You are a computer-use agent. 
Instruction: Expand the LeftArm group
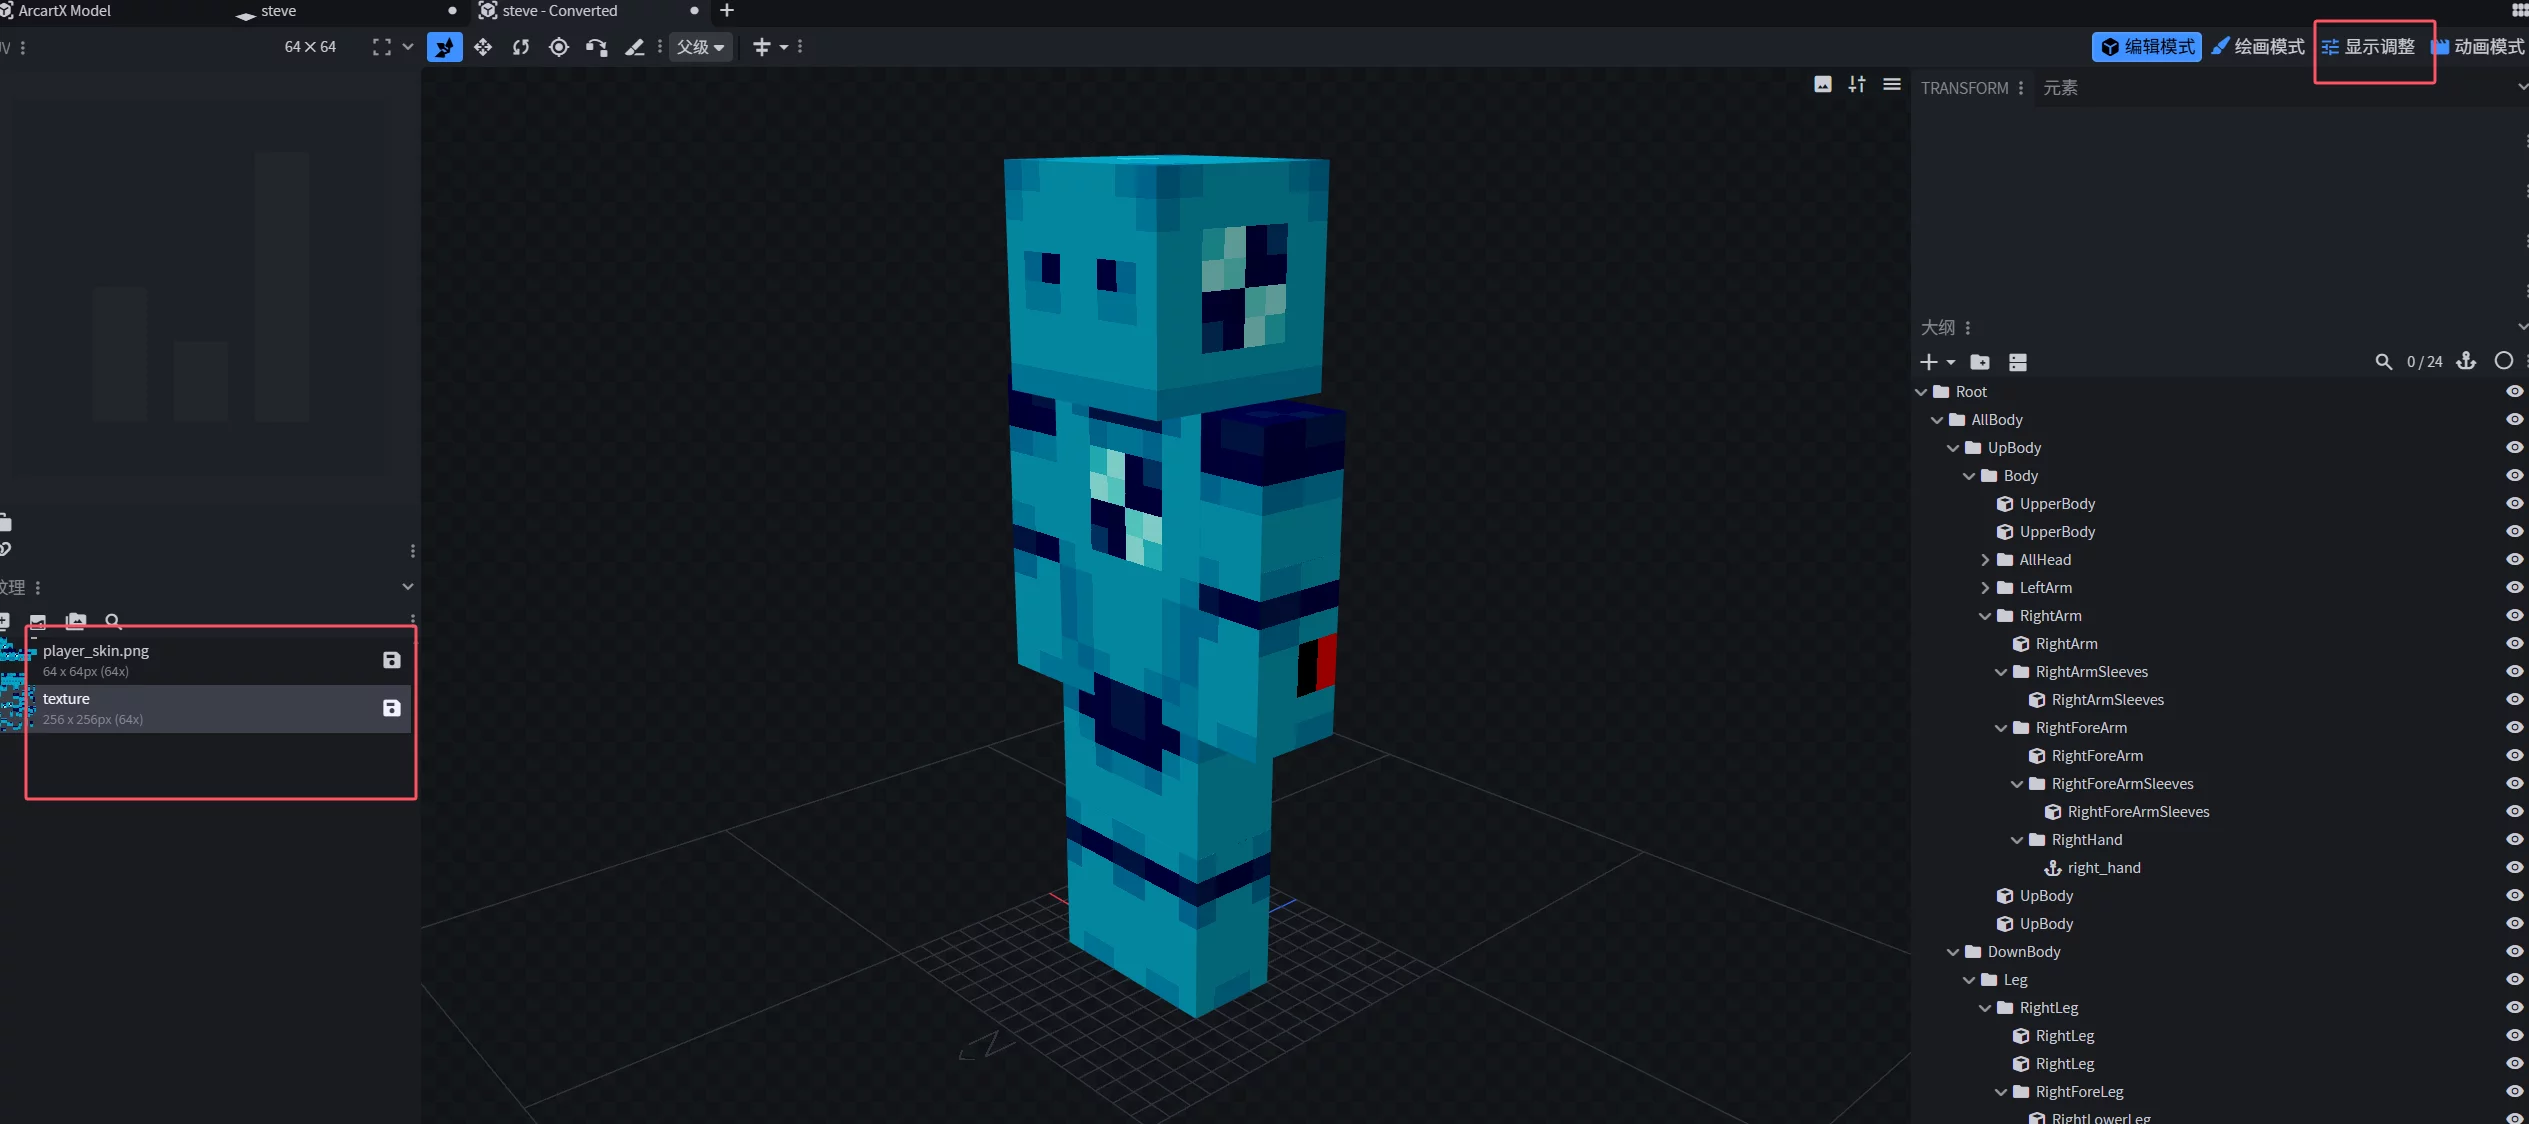(1985, 588)
